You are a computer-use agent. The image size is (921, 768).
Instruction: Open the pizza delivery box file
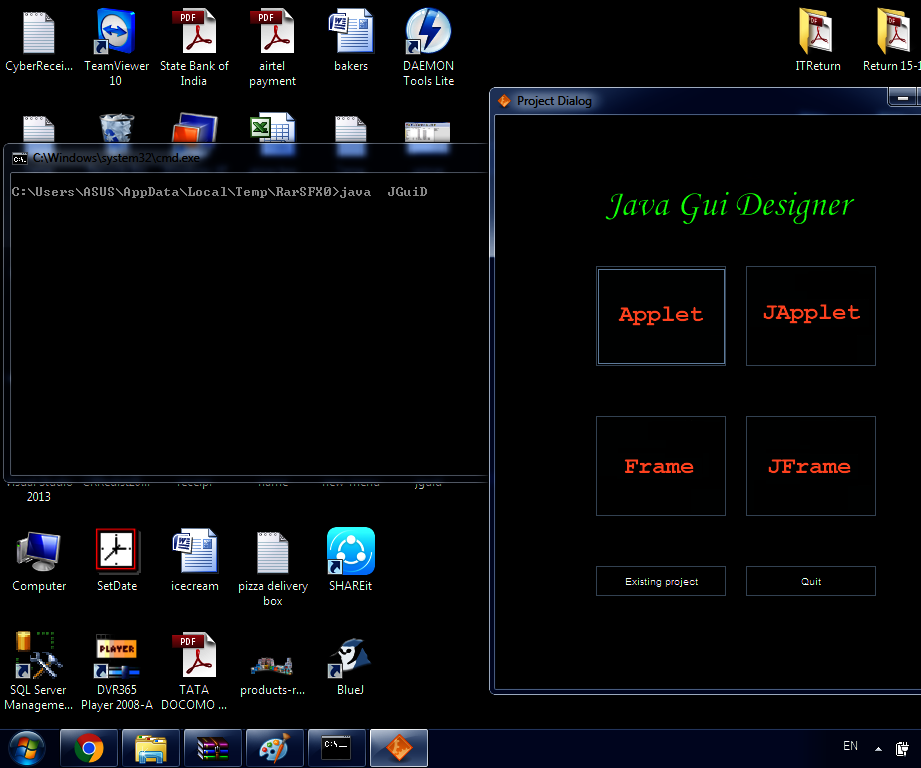273,568
